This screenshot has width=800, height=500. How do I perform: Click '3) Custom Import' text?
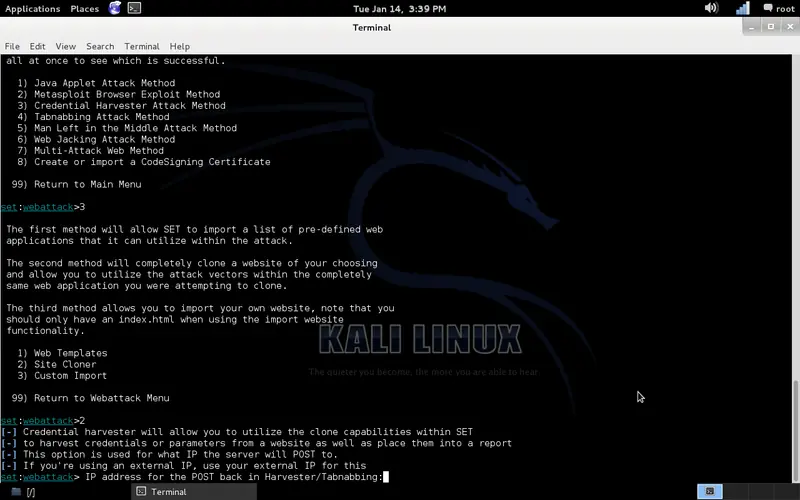coord(62,376)
